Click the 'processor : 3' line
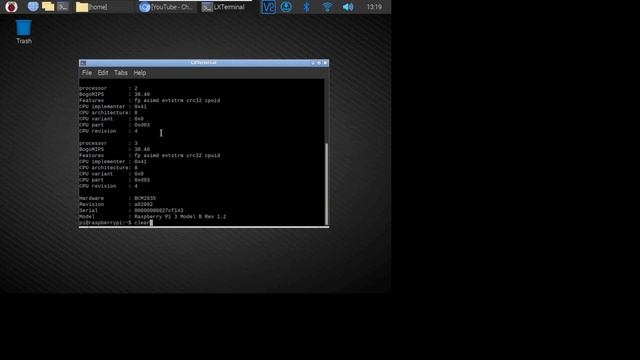640x360 pixels. tap(108, 143)
